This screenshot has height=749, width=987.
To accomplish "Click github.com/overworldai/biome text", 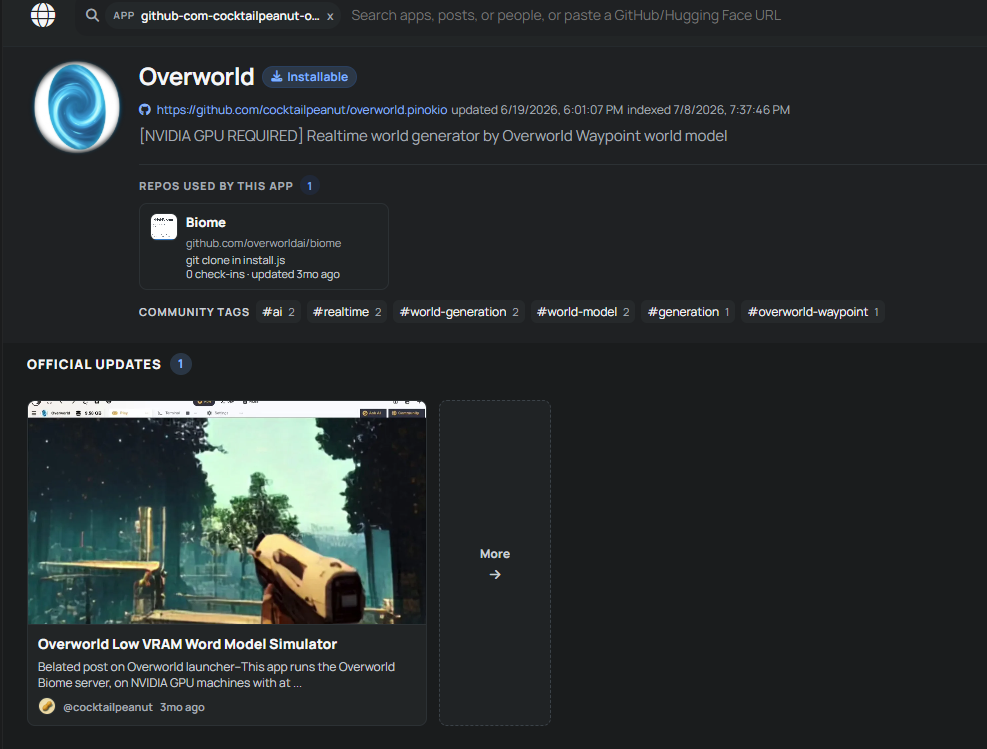I will point(263,243).
